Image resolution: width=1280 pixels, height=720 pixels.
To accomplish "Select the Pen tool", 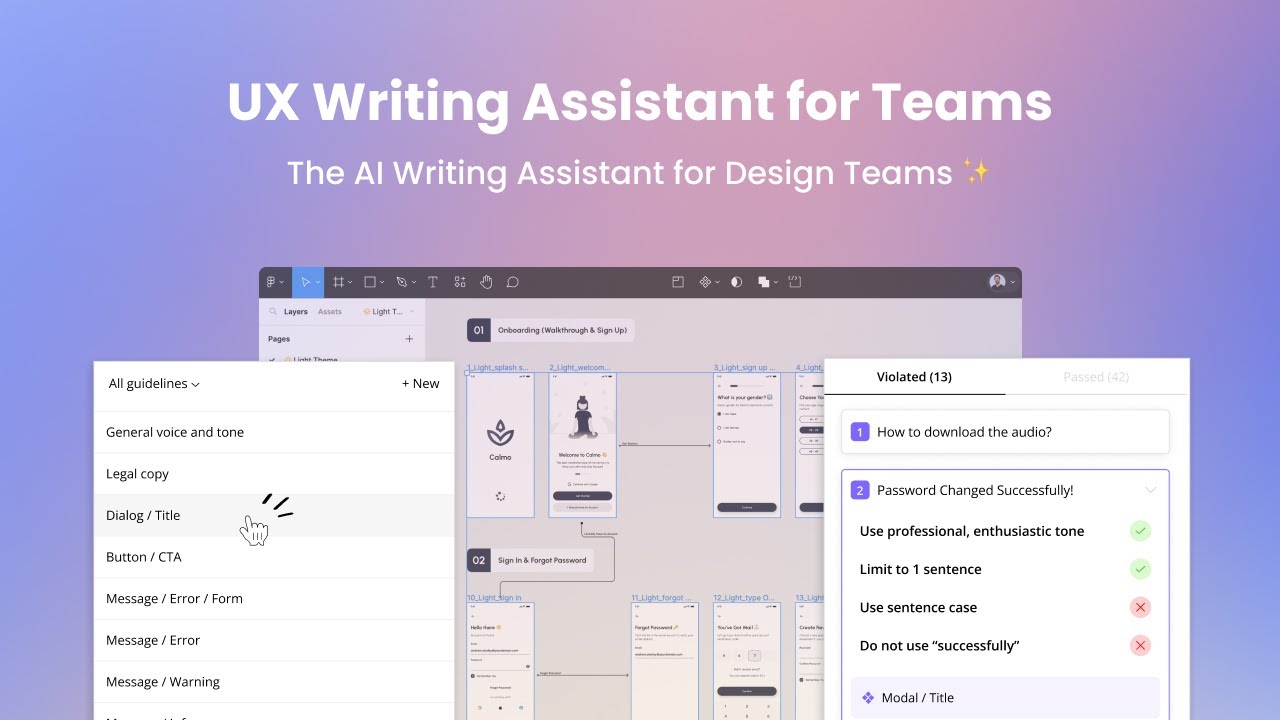I will click(401, 282).
